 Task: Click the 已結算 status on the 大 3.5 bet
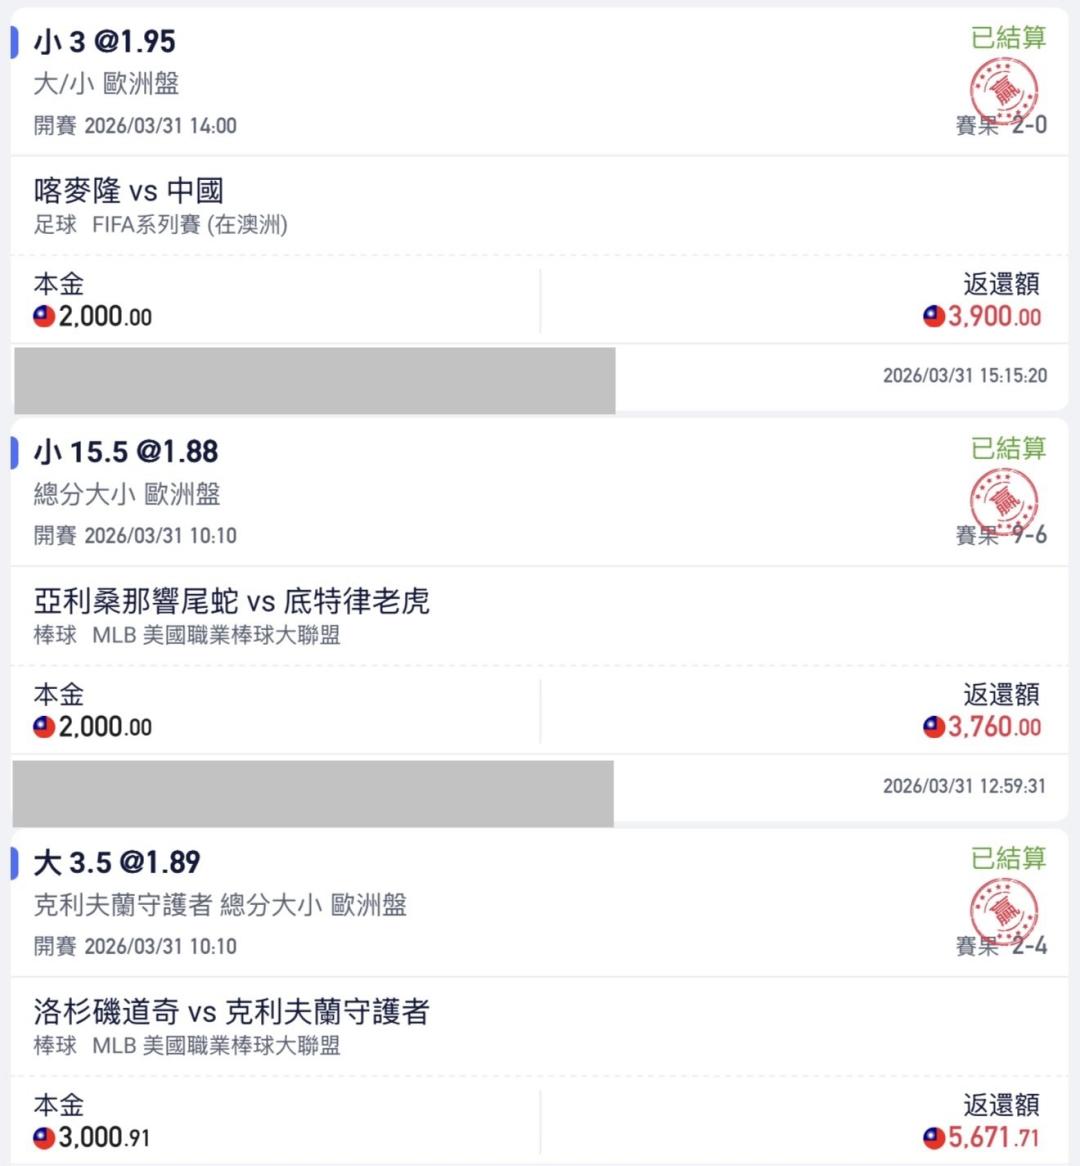(1008, 858)
